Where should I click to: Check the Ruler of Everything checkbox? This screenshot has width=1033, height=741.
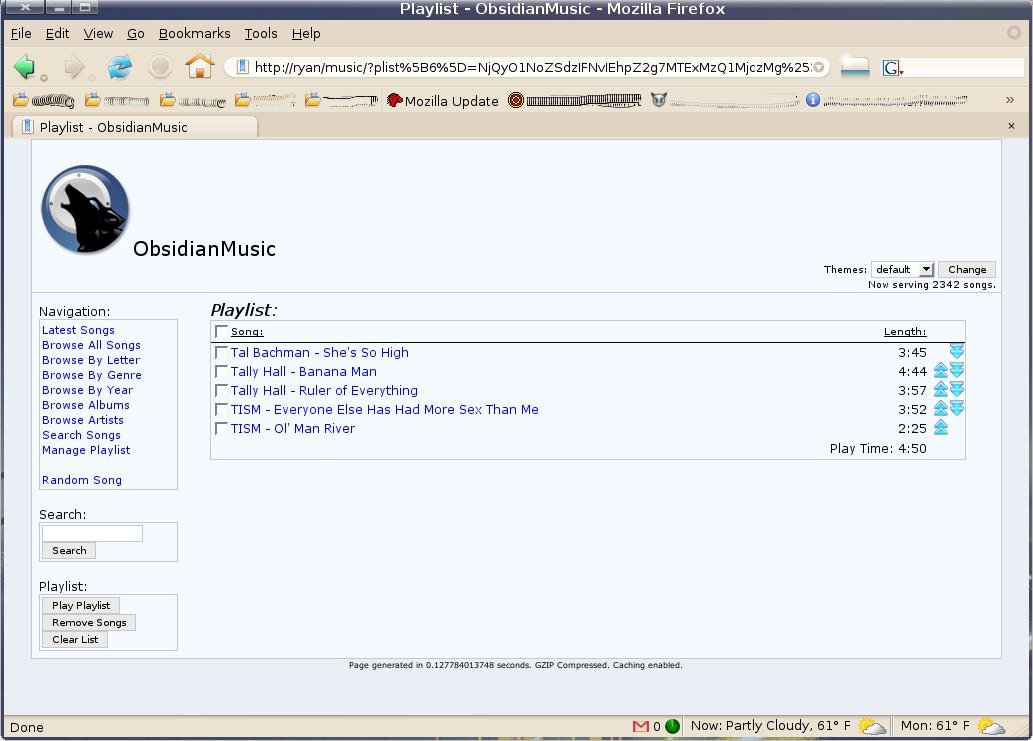(221, 391)
